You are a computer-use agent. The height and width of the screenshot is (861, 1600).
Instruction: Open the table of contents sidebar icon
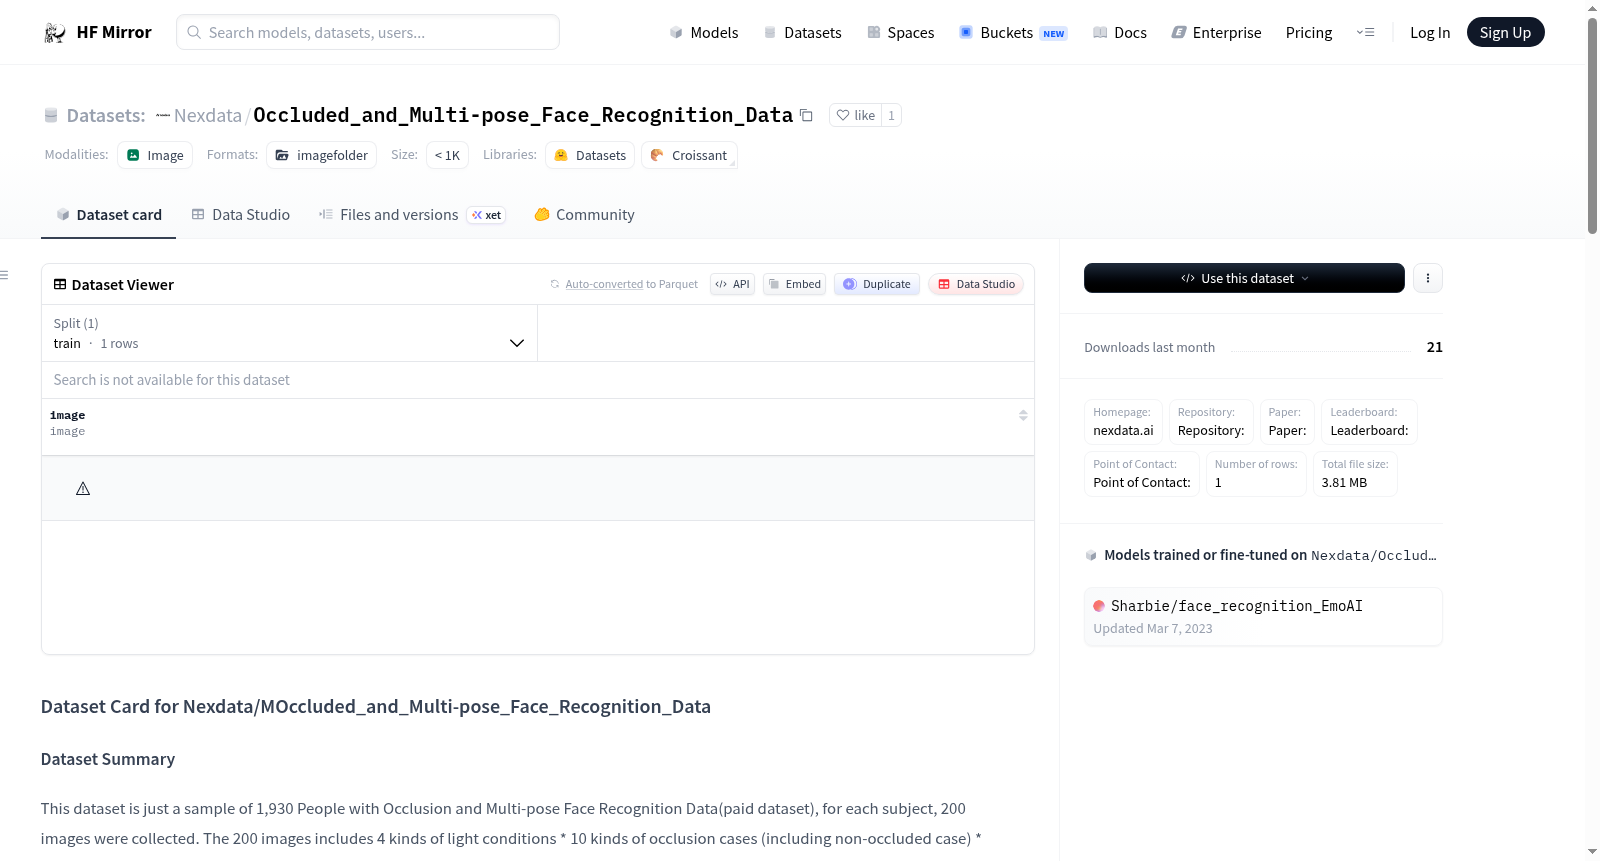[5, 274]
